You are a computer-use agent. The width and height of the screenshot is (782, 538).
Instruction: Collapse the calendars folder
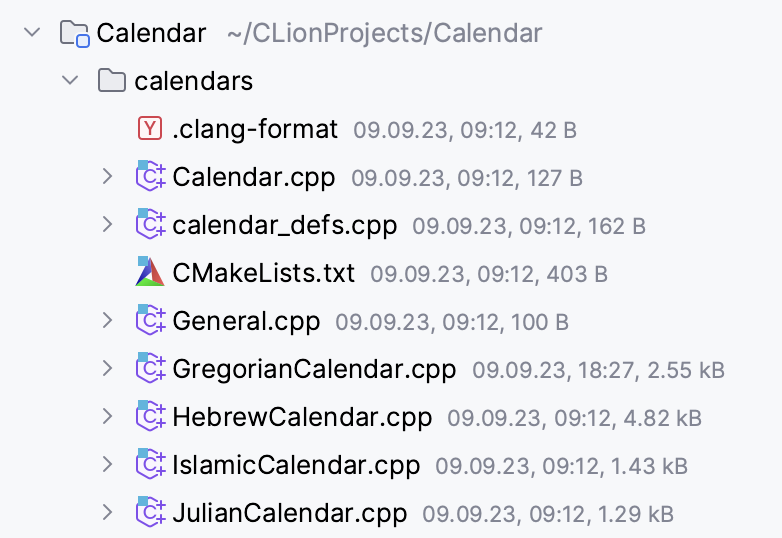[x=70, y=81]
